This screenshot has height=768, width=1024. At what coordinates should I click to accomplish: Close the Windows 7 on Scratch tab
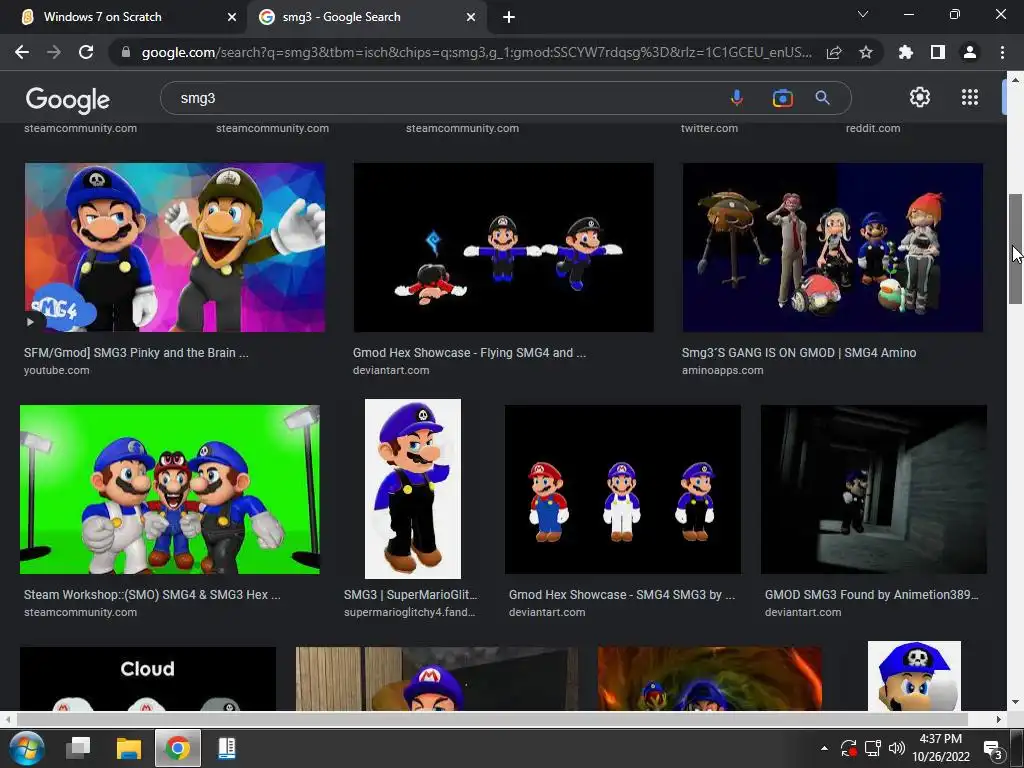pyautogui.click(x=232, y=17)
